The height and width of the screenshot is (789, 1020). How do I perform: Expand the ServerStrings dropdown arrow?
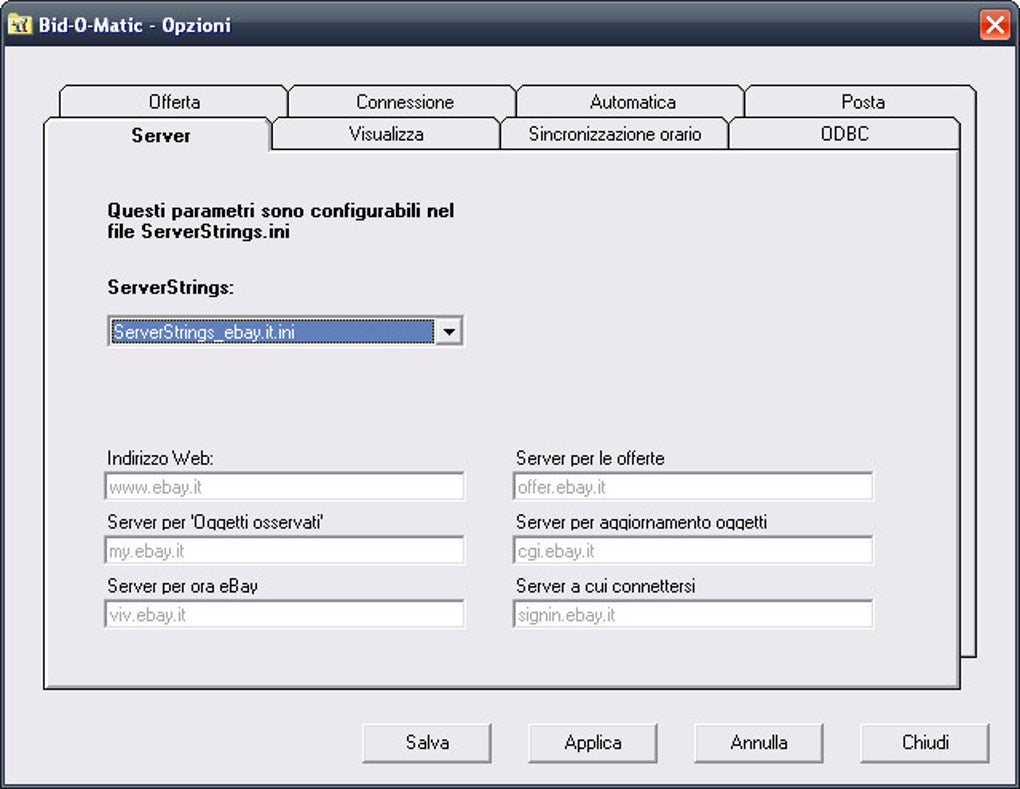(x=449, y=332)
